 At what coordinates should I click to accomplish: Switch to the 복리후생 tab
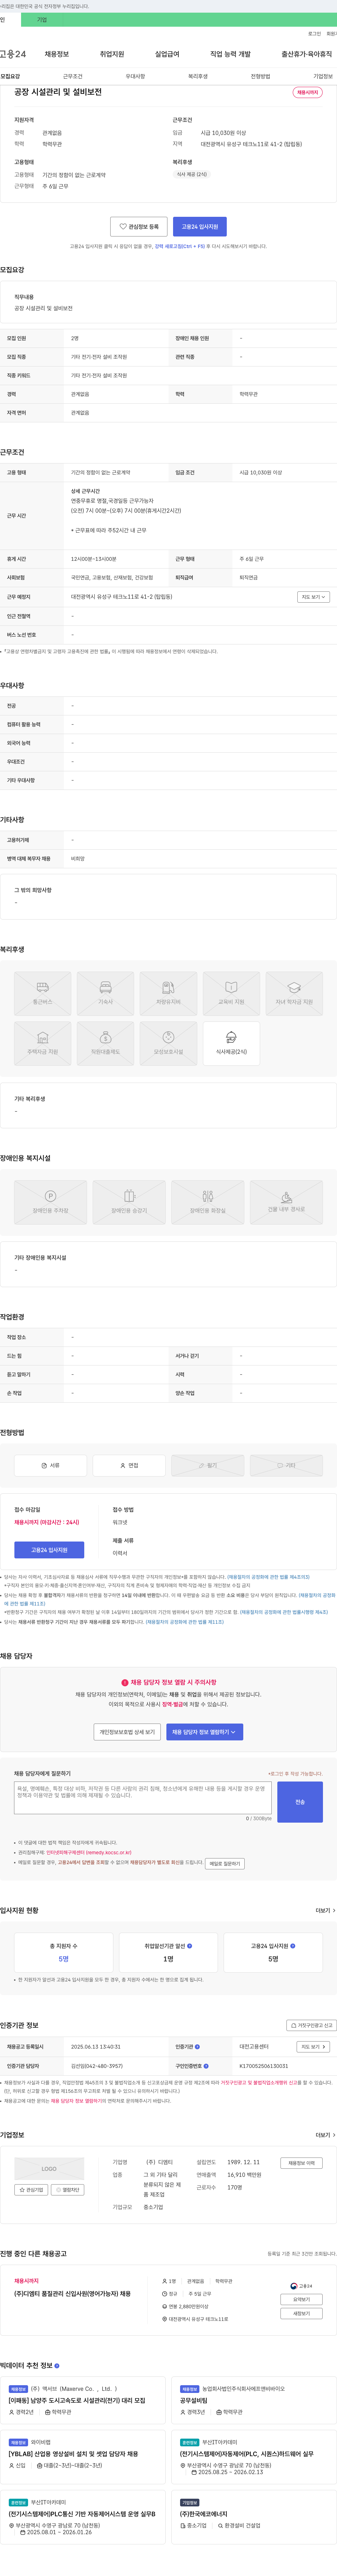tap(198, 76)
